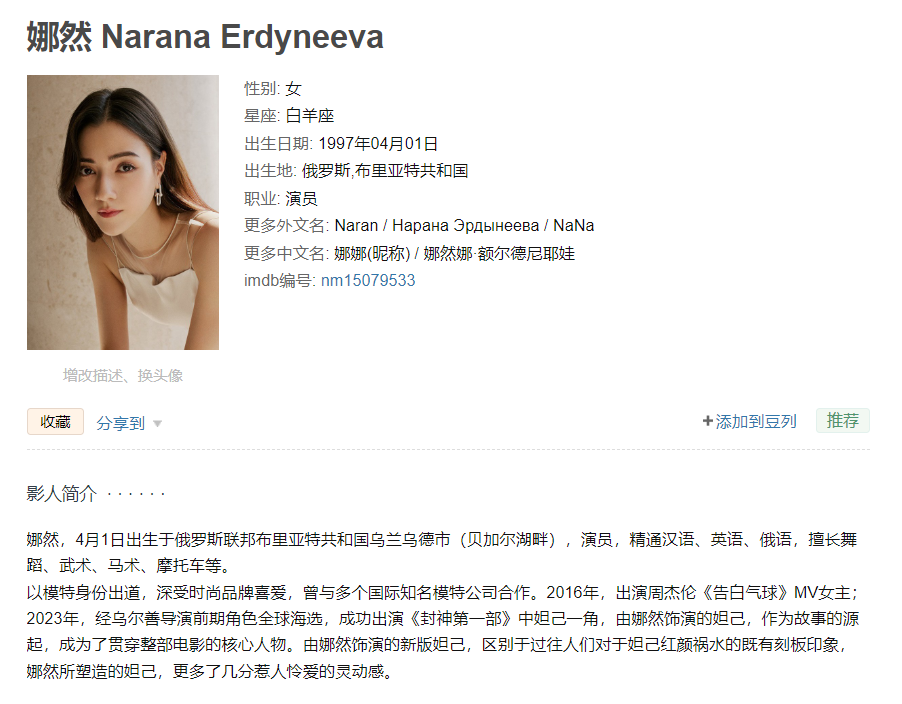This screenshot has height=704, width=902.
Task: Click the constellation value 白羊座
Action: click(309, 116)
